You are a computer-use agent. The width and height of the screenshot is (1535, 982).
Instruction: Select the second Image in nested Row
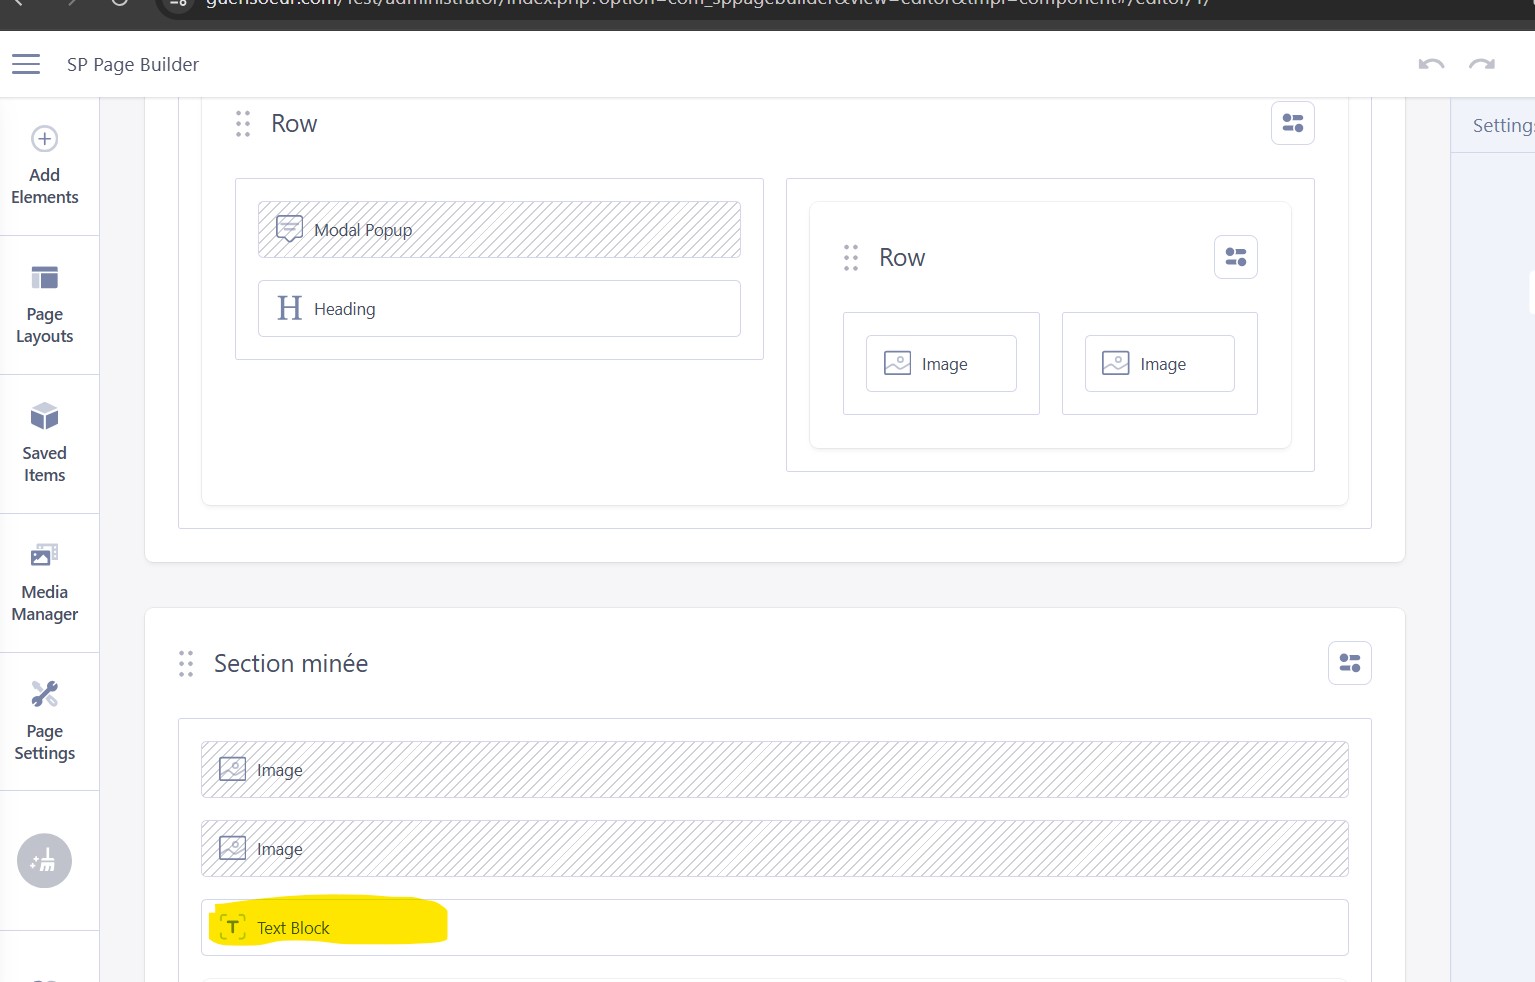pos(1159,364)
